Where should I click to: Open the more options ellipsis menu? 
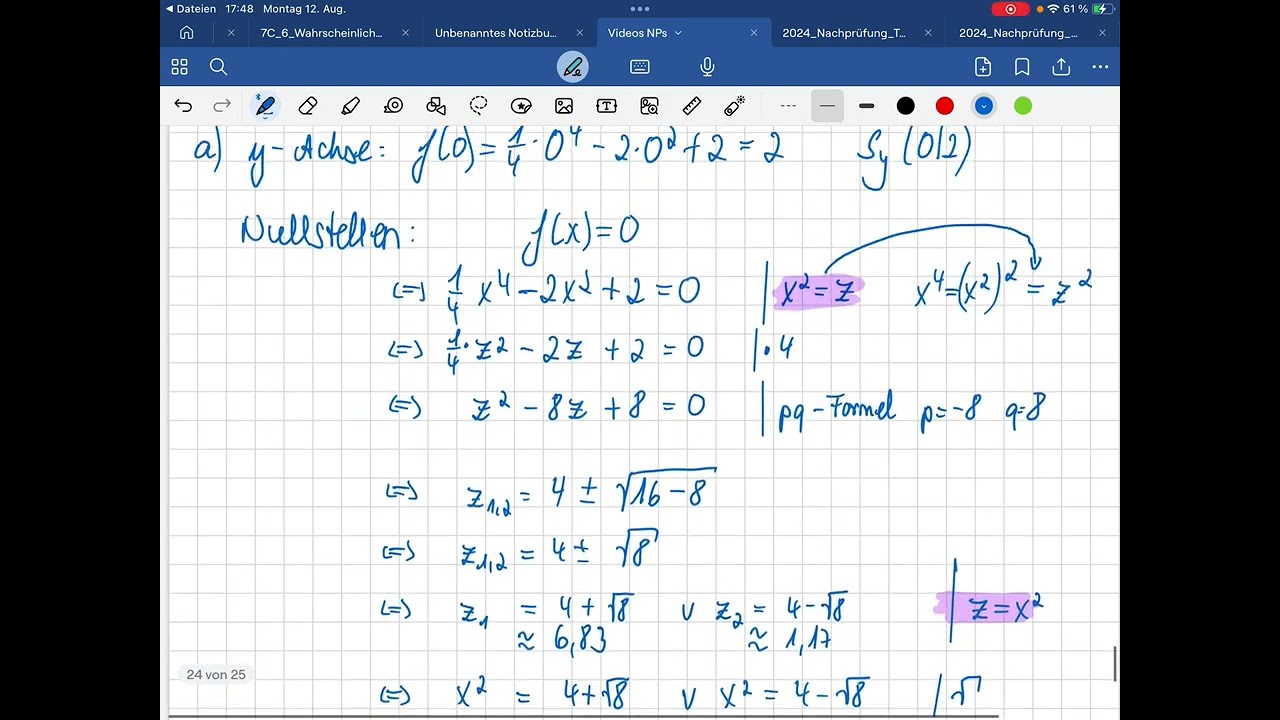point(1100,67)
